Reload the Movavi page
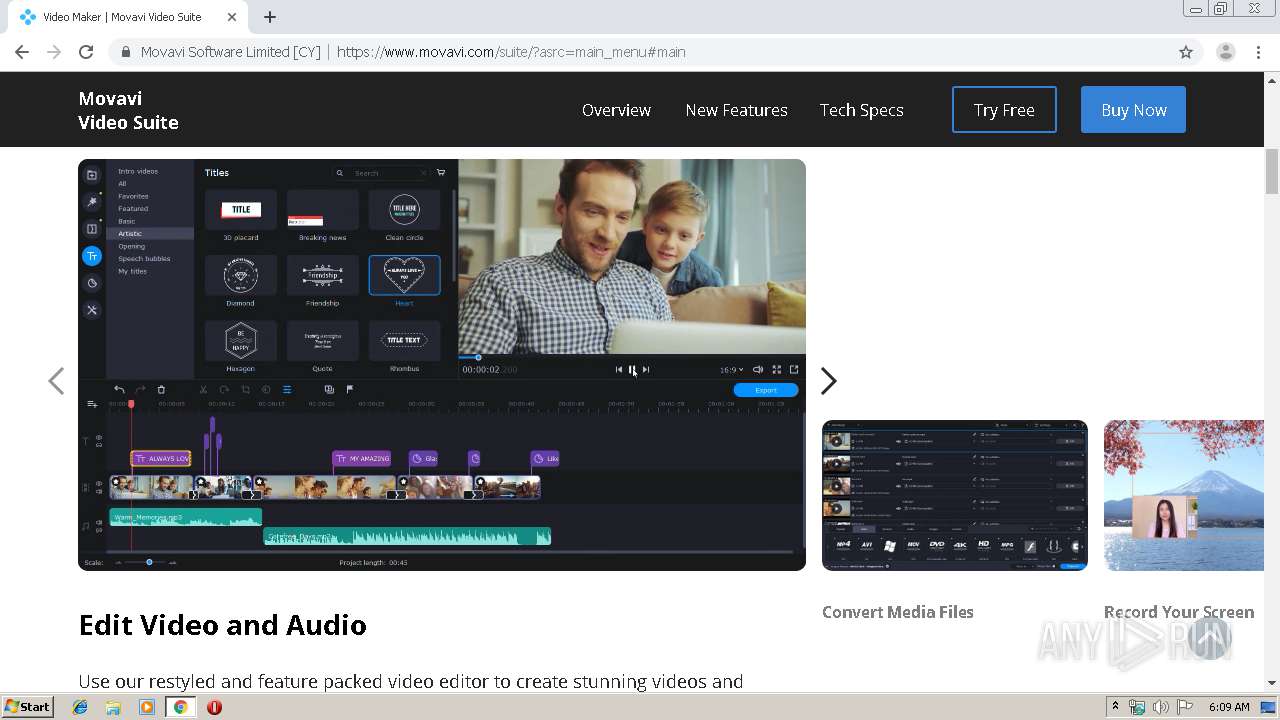The height and width of the screenshot is (720, 1280). (86, 52)
